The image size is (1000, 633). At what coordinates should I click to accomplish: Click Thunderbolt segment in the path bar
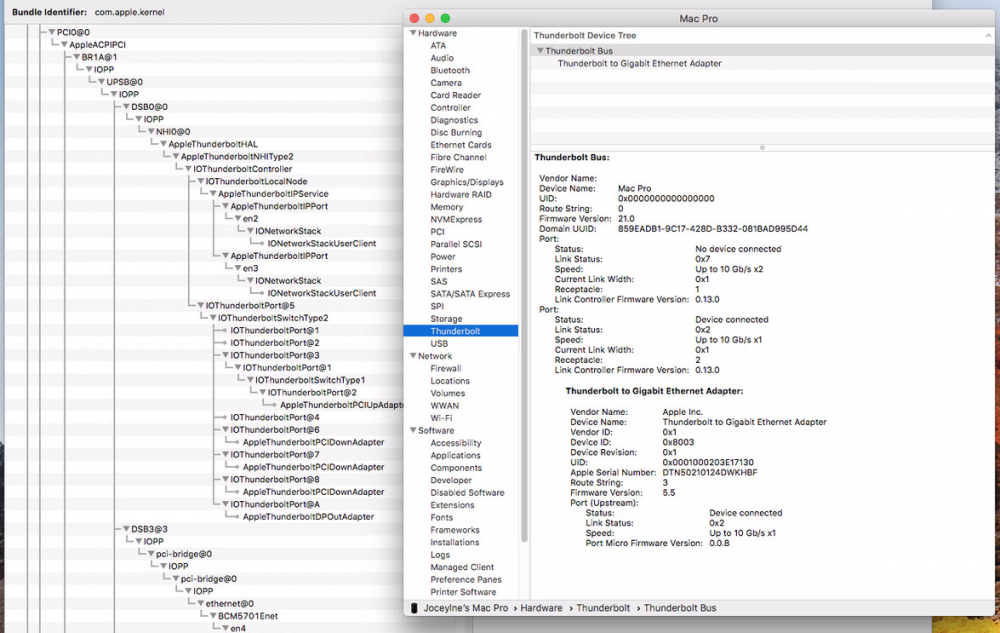point(603,608)
